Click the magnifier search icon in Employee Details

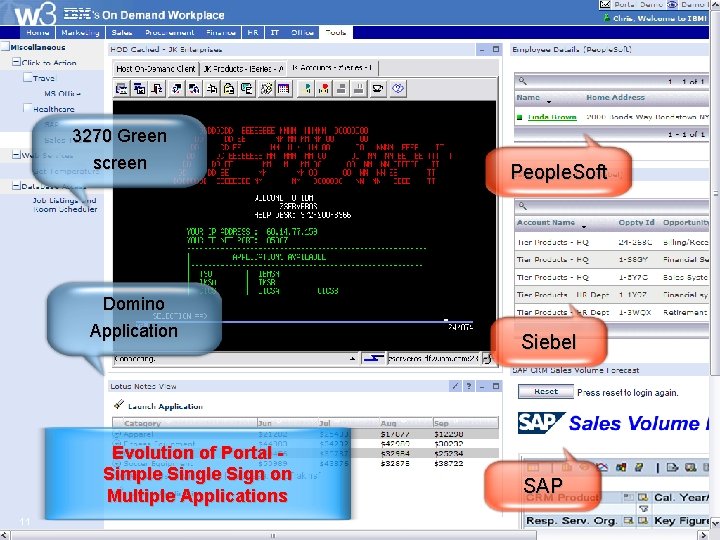coord(522,81)
